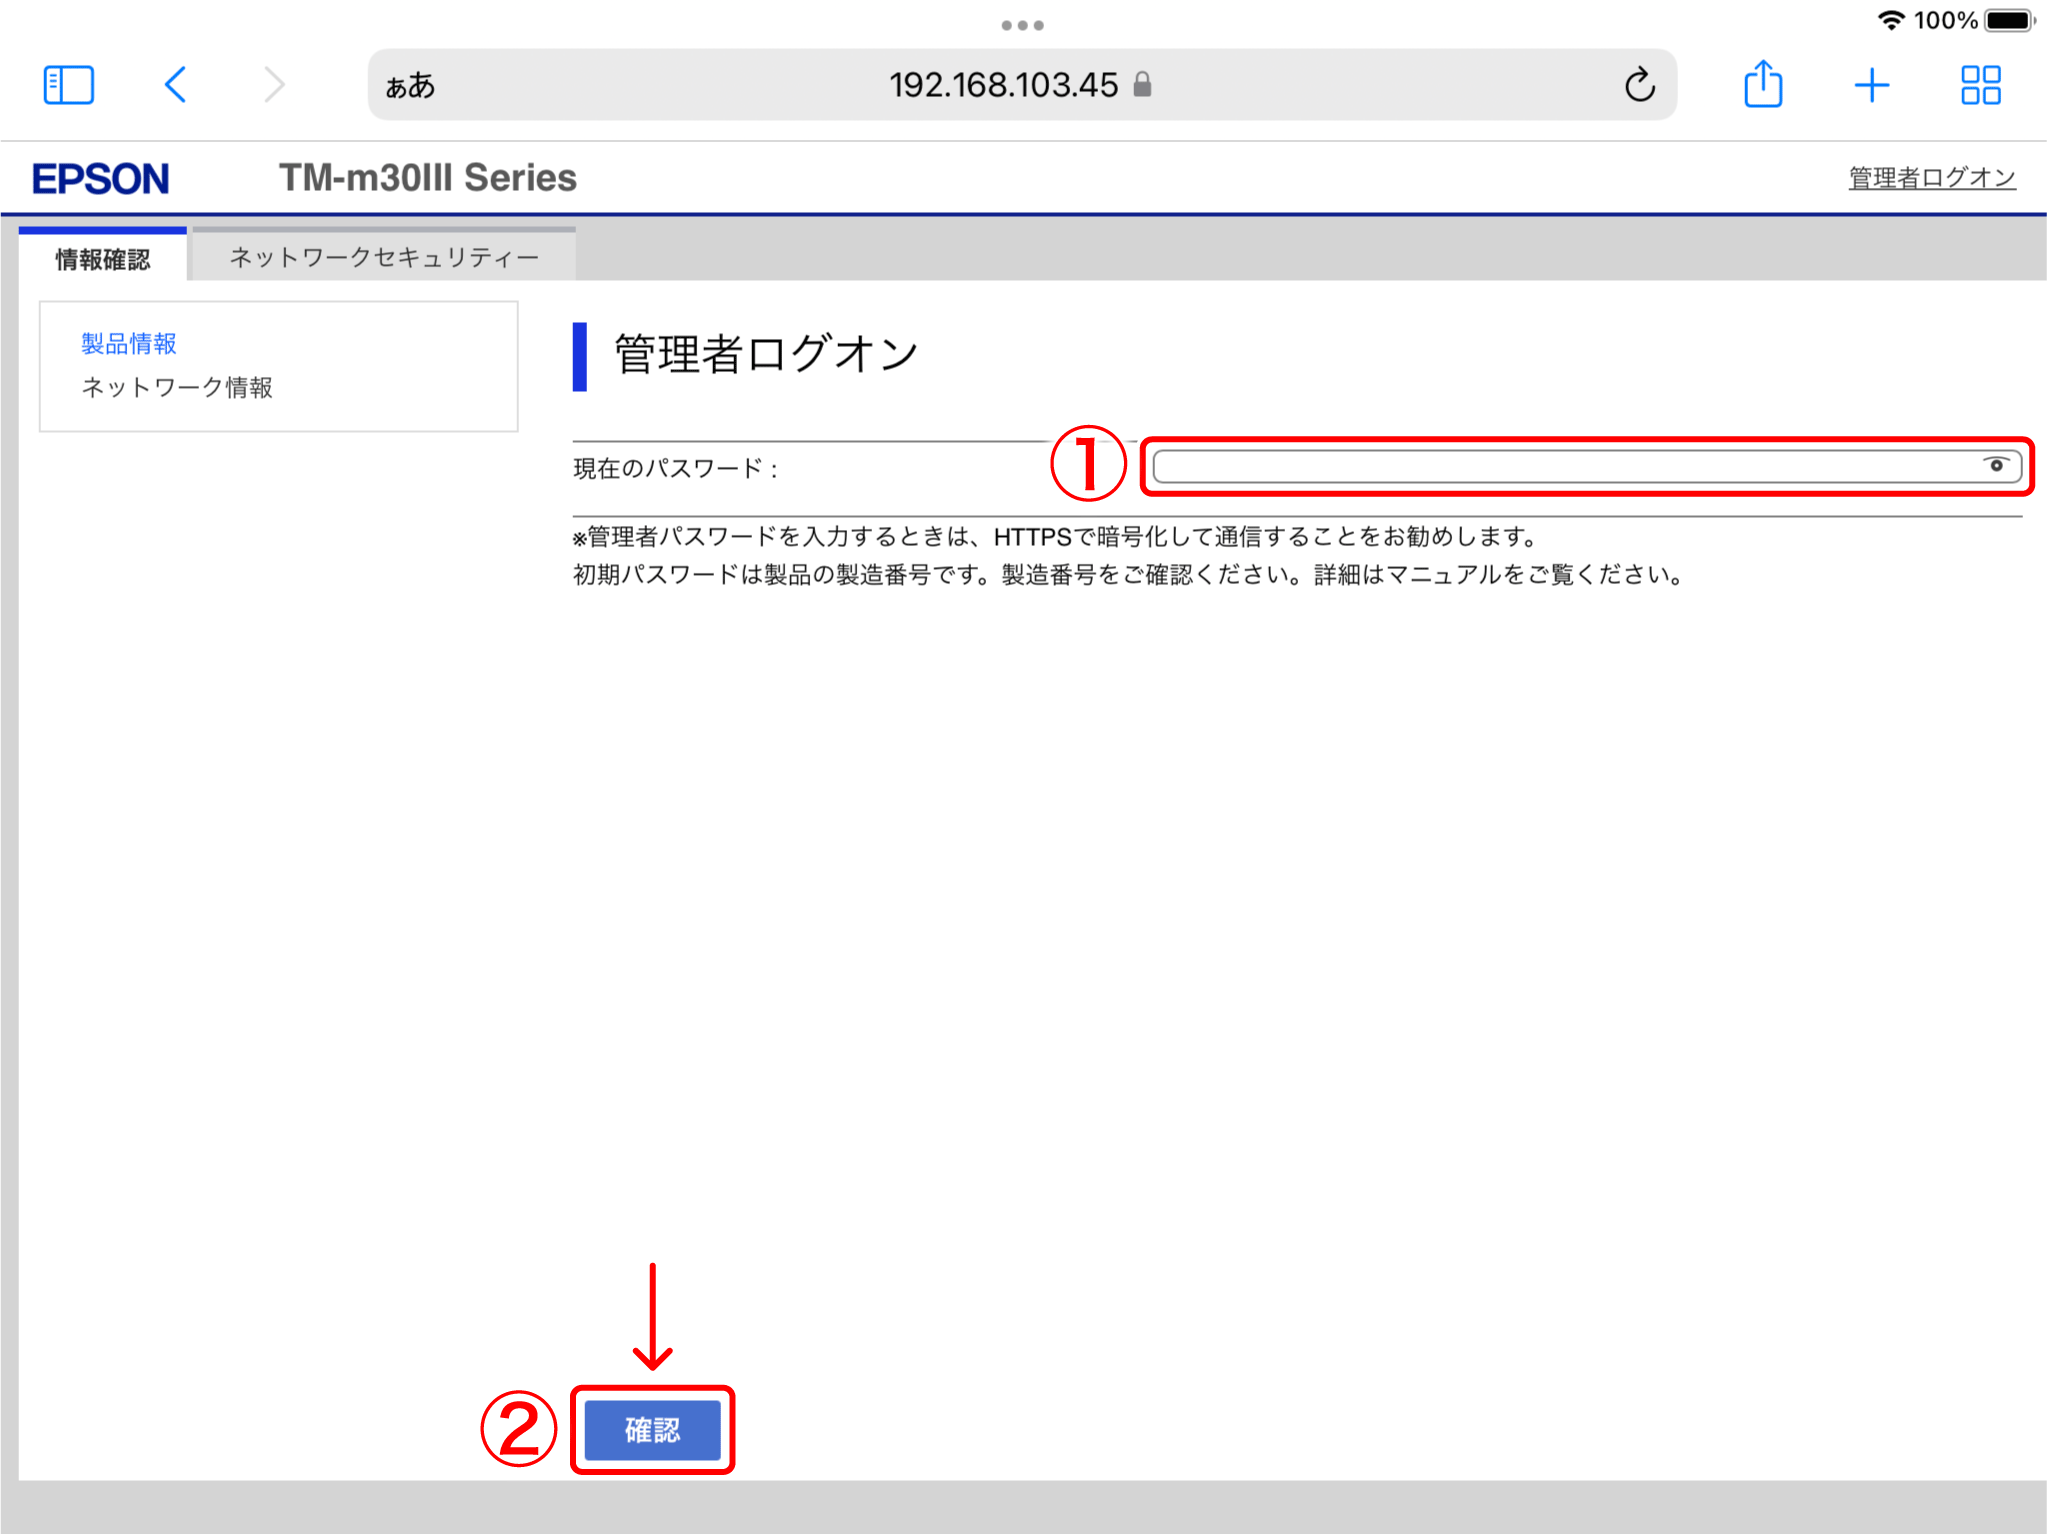This screenshot has height=1534, width=2048.
Task: Show the tab overview grid icon
Action: click(x=1980, y=85)
